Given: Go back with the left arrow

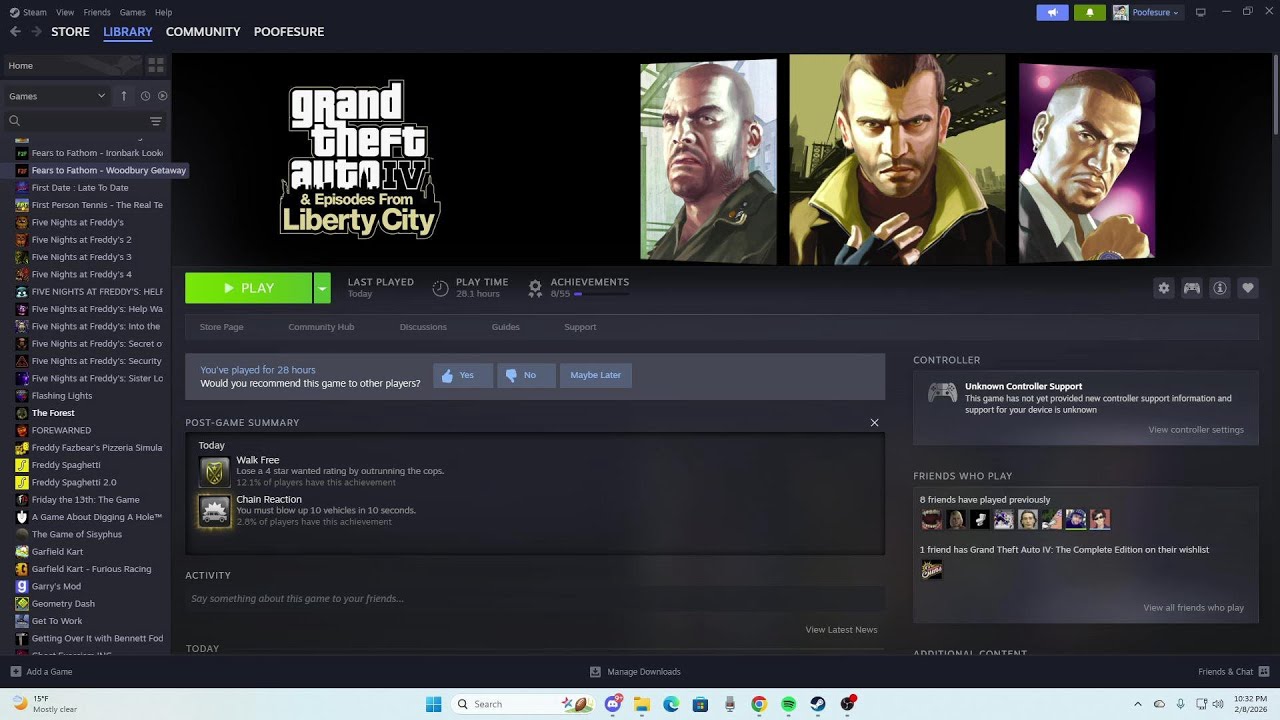Looking at the screenshot, I should pos(15,32).
